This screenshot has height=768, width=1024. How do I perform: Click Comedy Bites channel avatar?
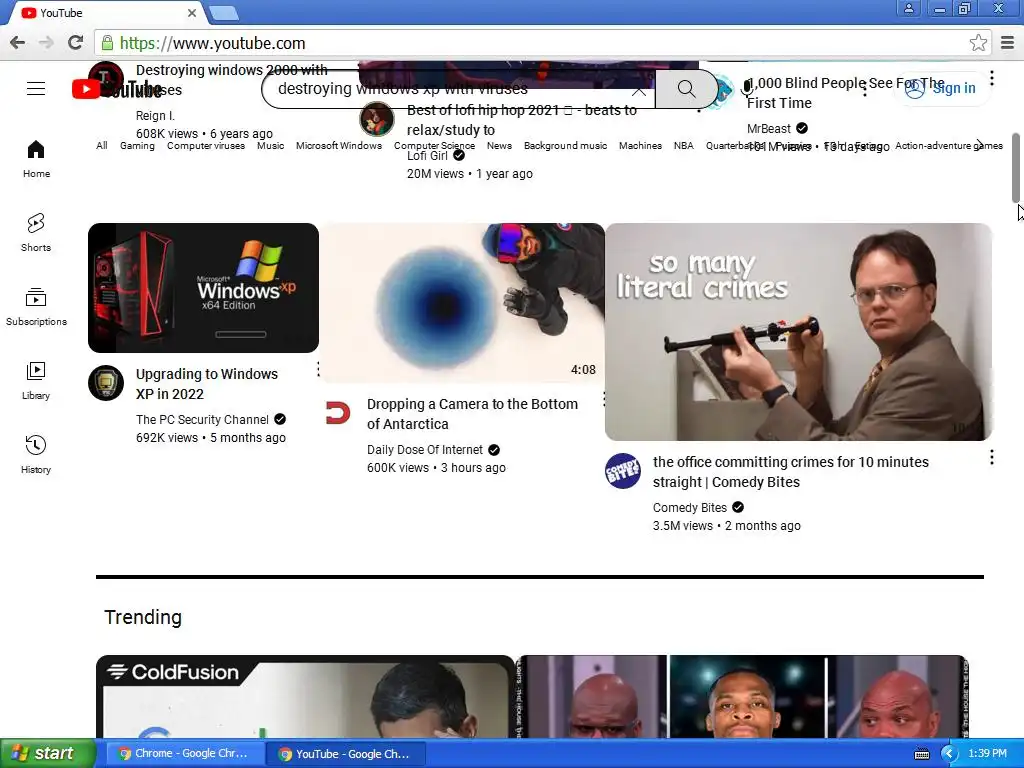(x=622, y=471)
